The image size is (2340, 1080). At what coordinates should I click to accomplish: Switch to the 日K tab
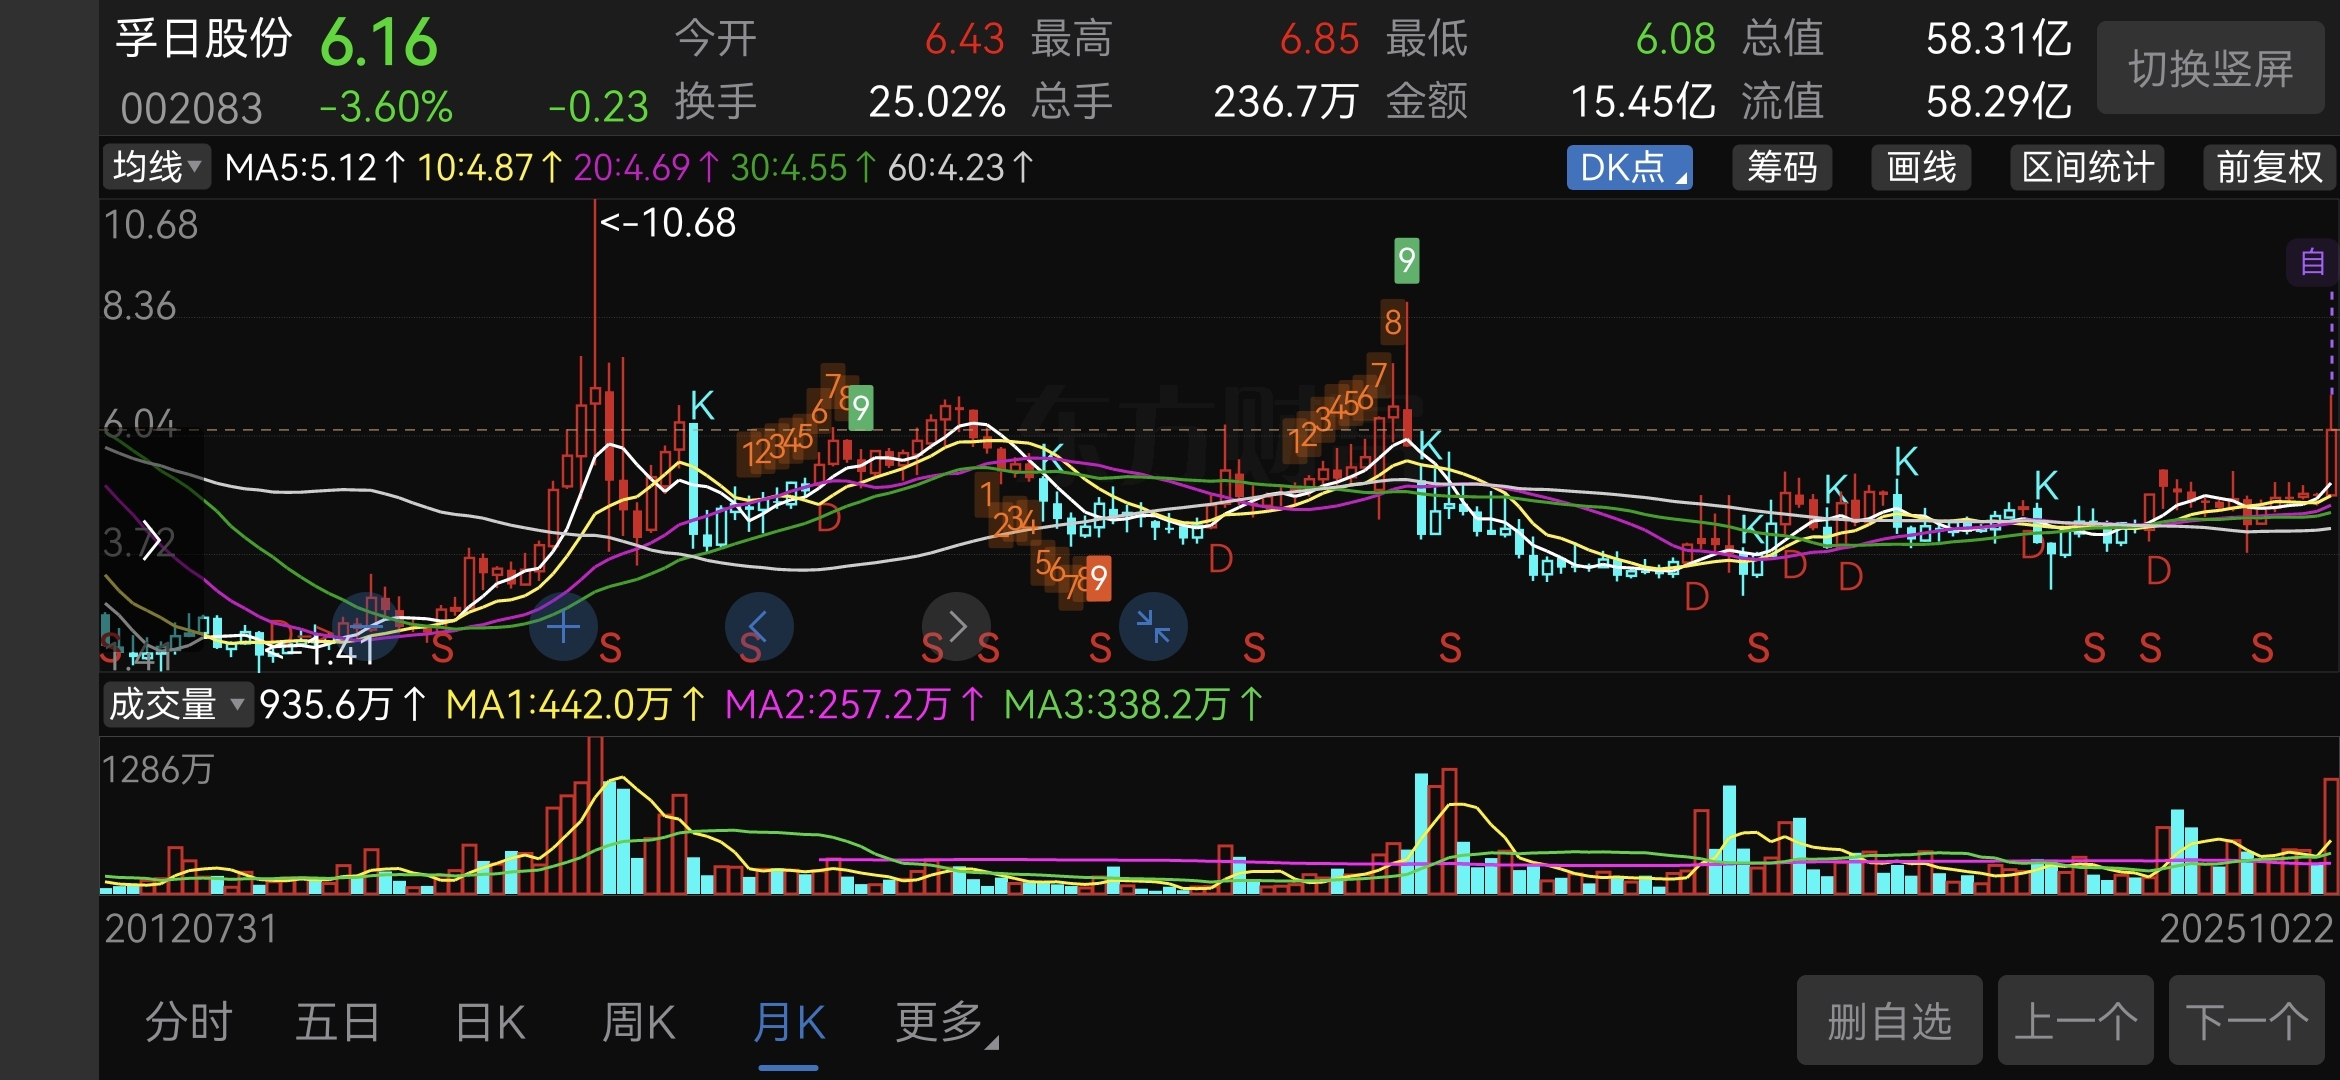tap(489, 1023)
